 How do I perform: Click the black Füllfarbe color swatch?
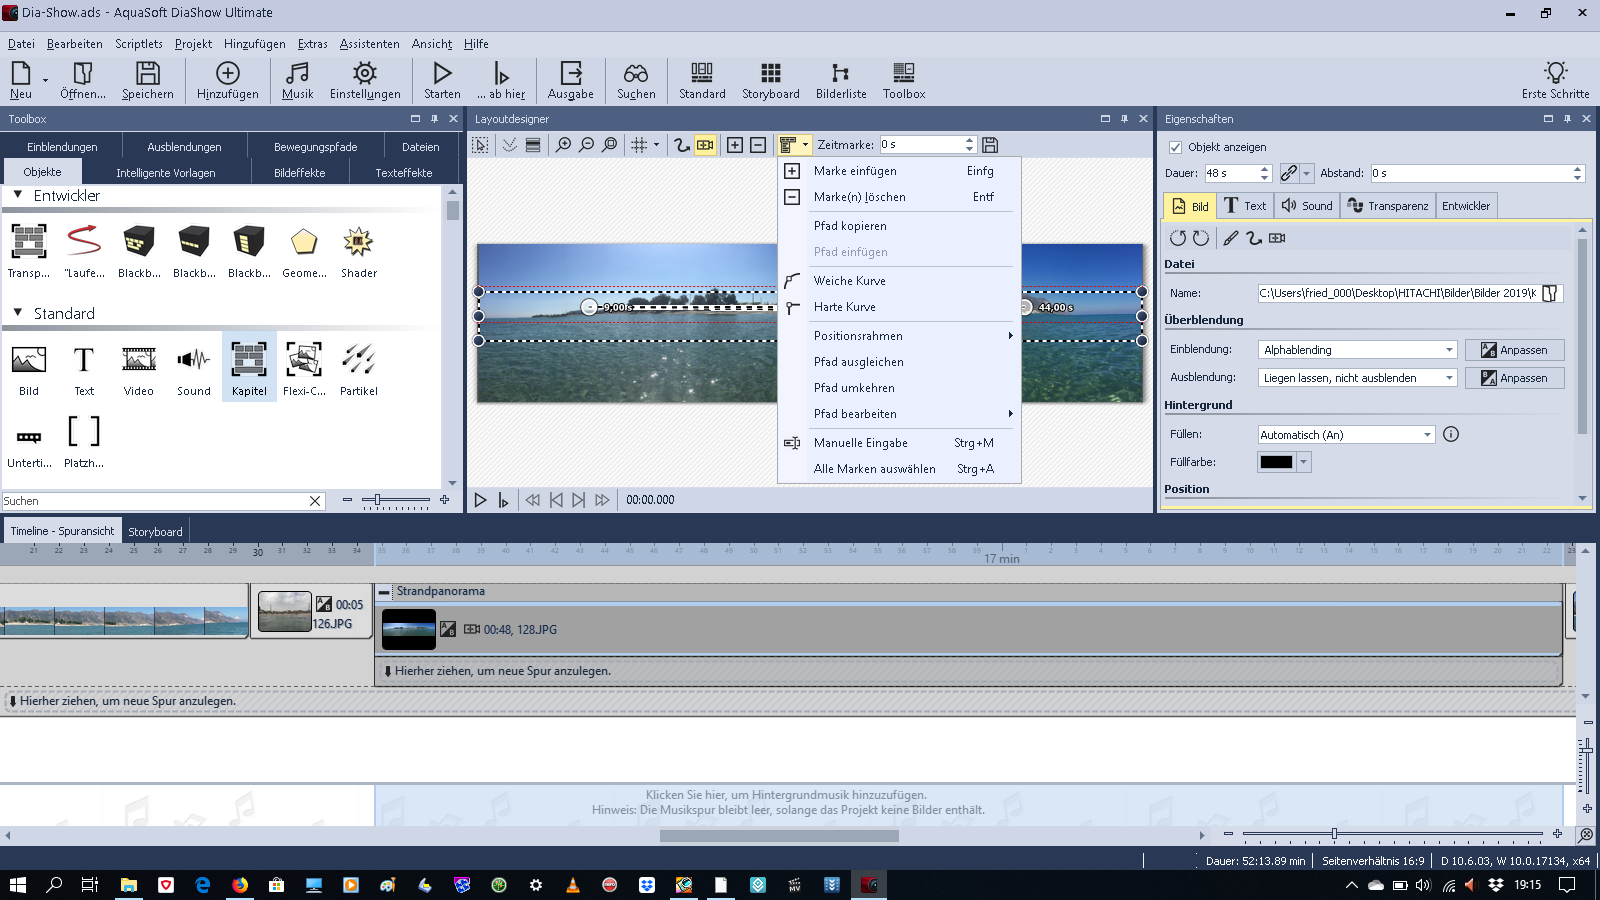tap(1276, 462)
